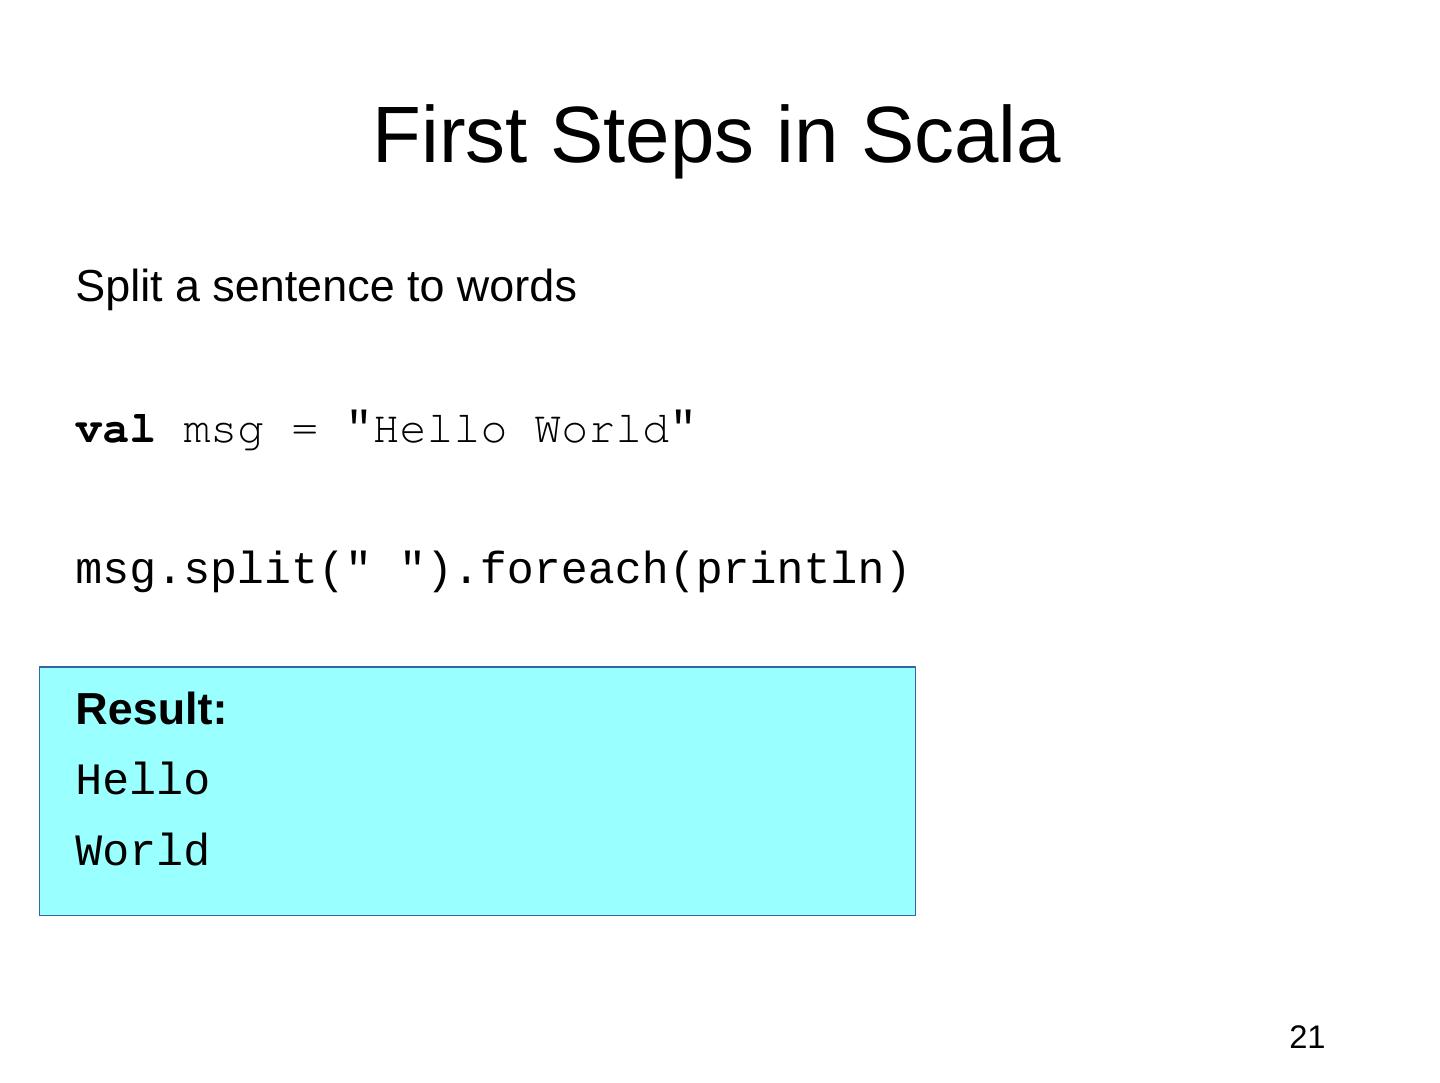
Task: Click the word "Scala" in the title
Action: click(x=959, y=136)
